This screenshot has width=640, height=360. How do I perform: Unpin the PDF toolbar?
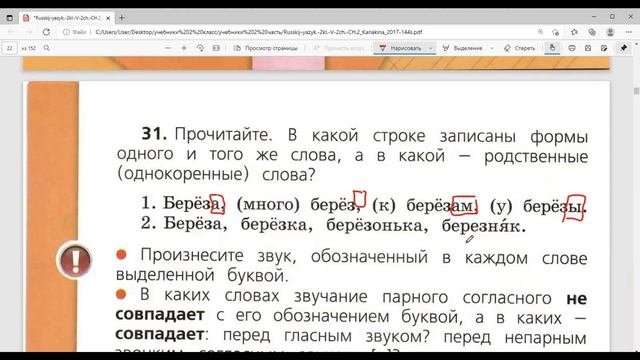tap(624, 48)
